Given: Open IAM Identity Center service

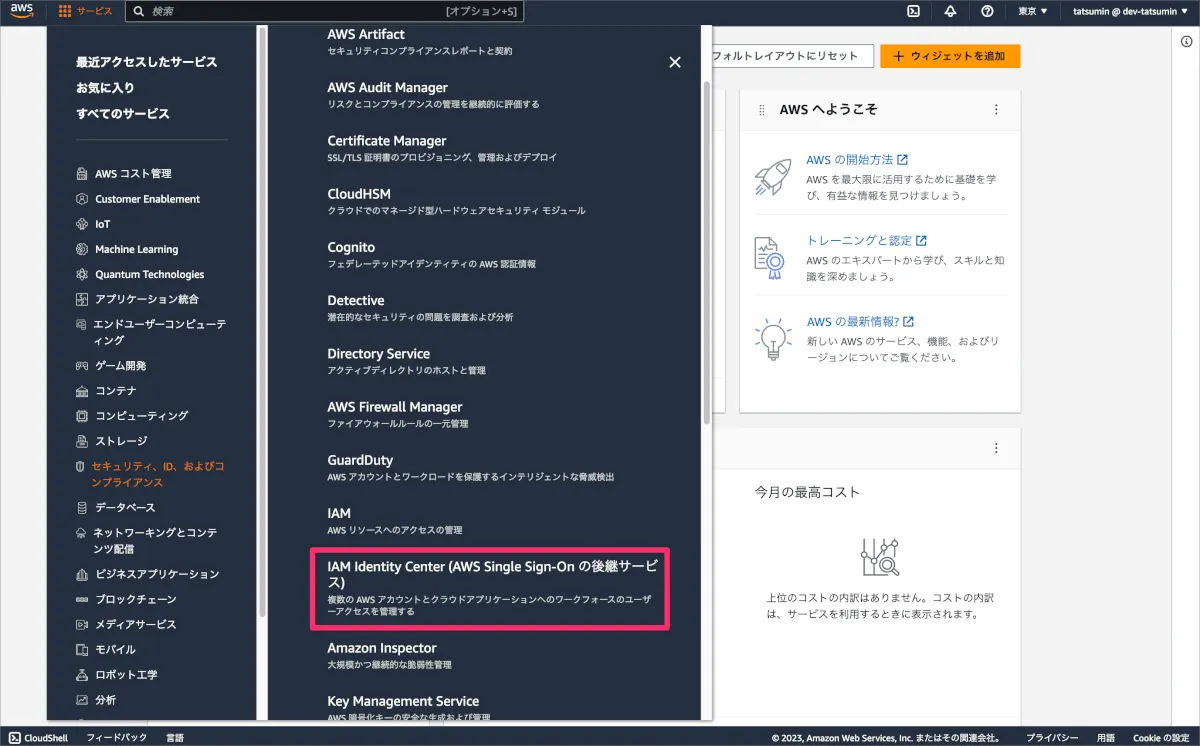Looking at the screenshot, I should (x=490, y=588).
